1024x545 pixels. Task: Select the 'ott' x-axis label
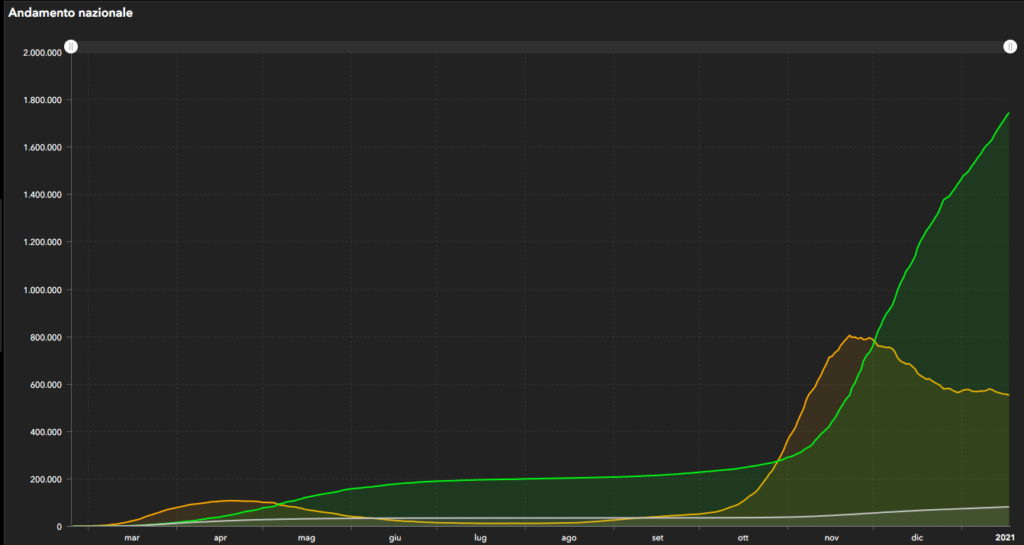744,537
